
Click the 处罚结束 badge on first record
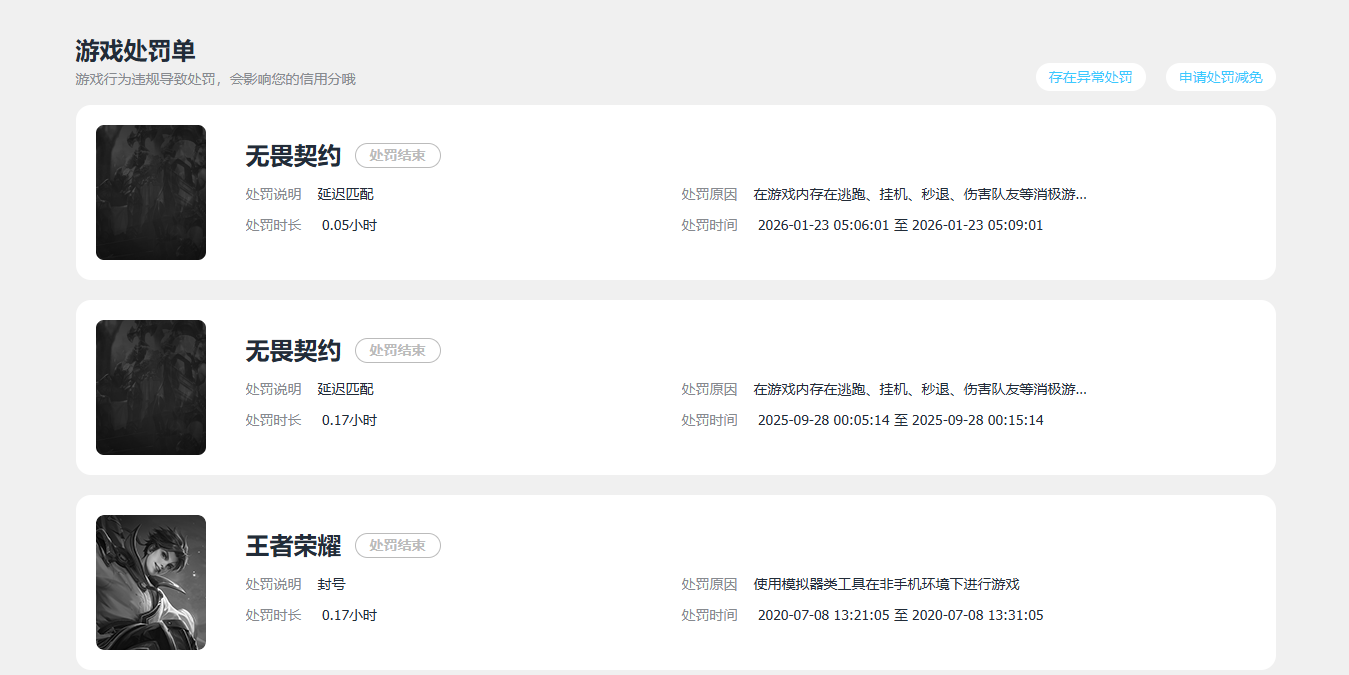point(397,155)
